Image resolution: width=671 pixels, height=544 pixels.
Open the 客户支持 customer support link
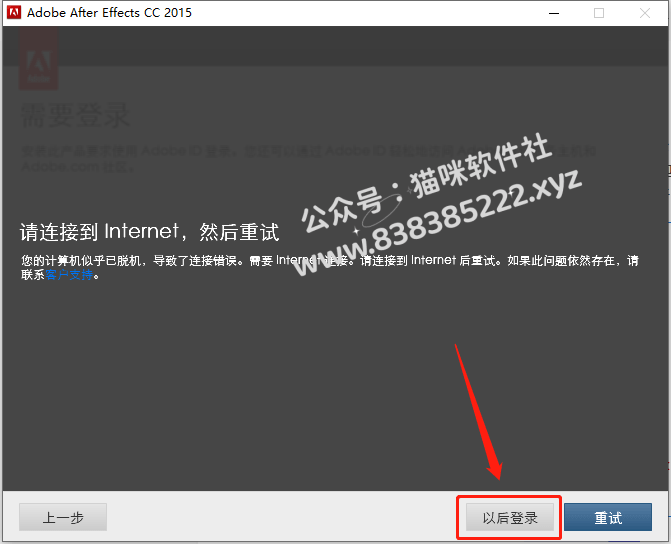click(x=69, y=275)
